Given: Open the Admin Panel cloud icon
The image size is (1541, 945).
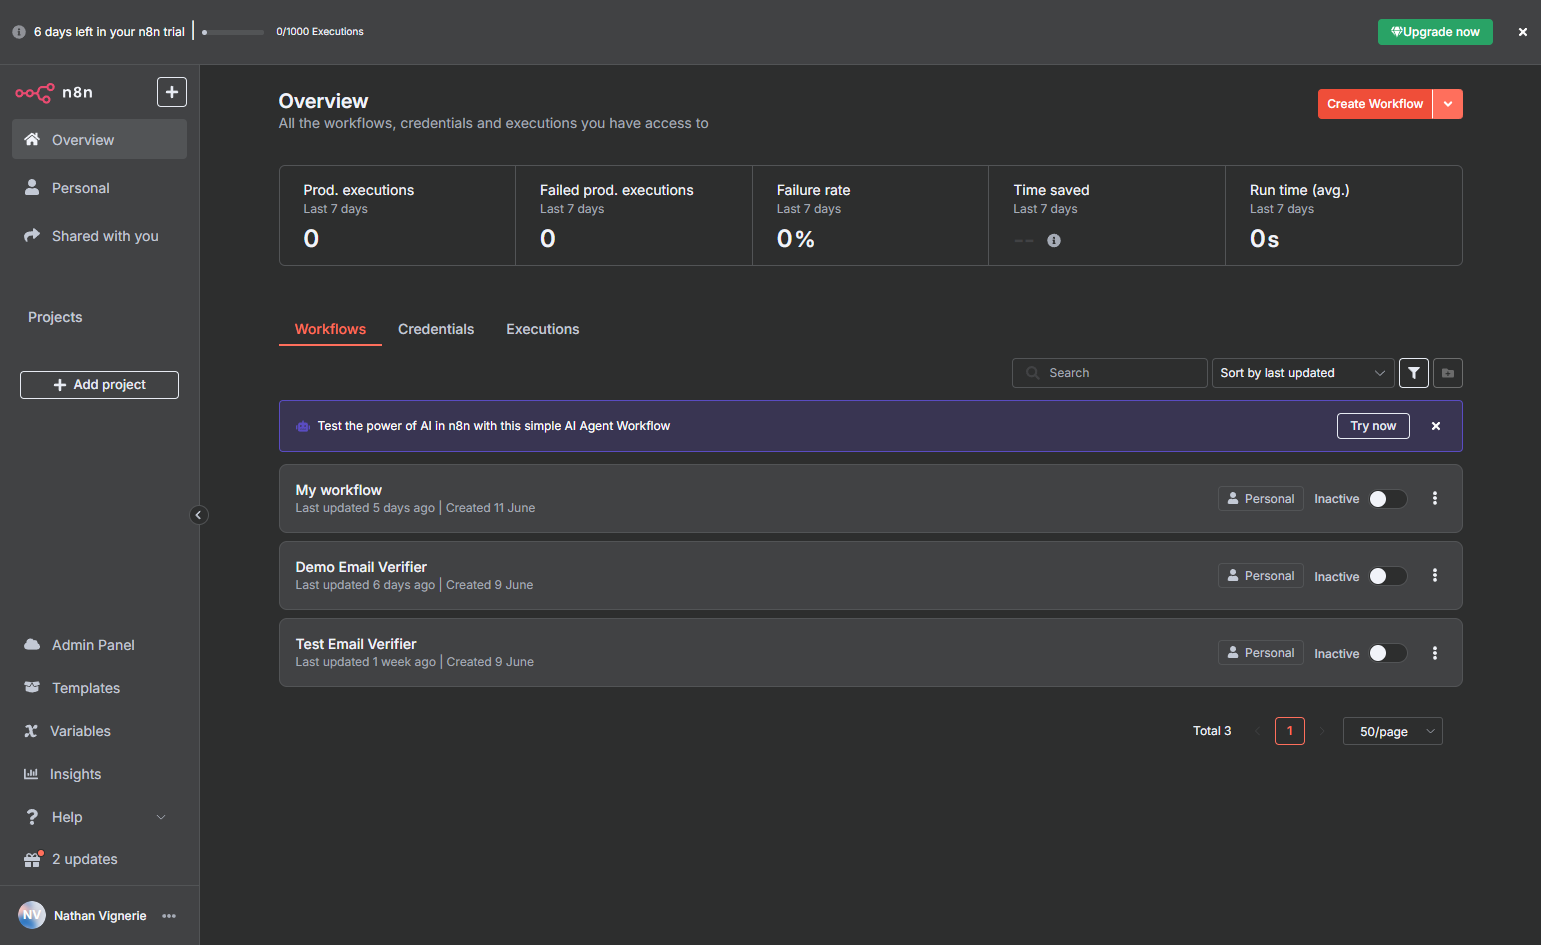Looking at the screenshot, I should pos(32,645).
